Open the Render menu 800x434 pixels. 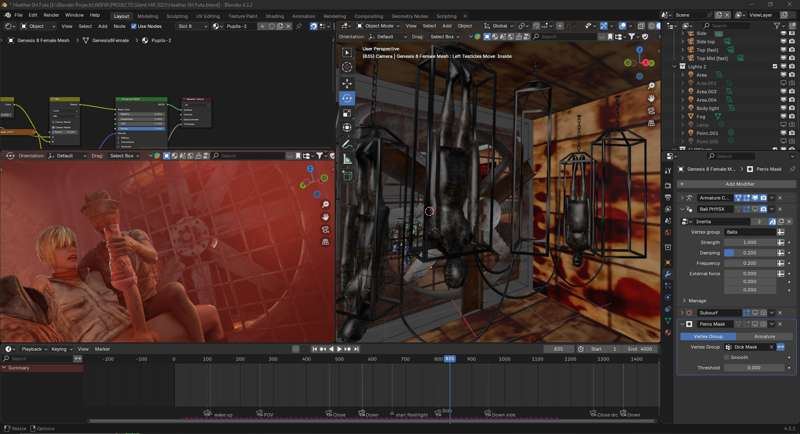[51, 16]
